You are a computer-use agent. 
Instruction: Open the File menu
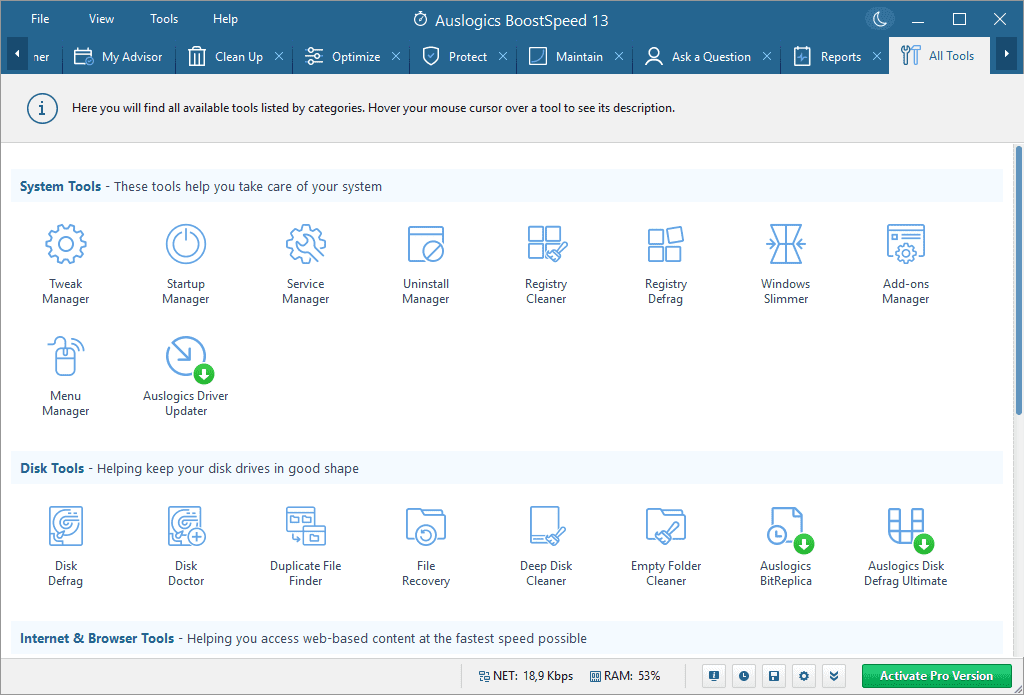[x=40, y=19]
